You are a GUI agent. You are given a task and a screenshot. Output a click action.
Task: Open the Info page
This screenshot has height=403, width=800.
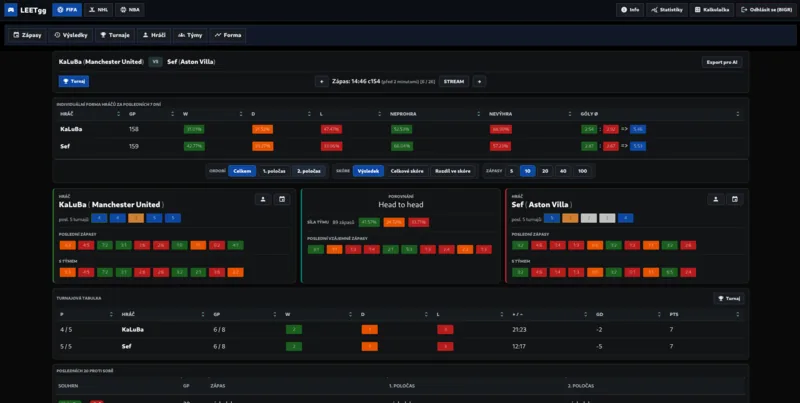(630, 10)
